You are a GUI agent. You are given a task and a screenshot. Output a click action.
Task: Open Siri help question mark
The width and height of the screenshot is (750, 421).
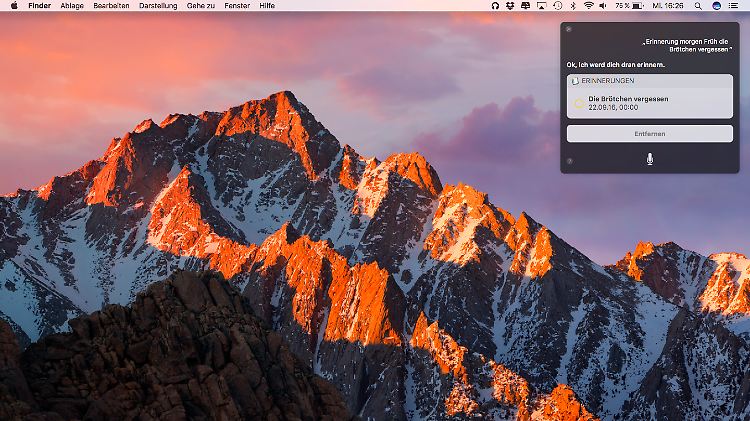click(x=569, y=161)
